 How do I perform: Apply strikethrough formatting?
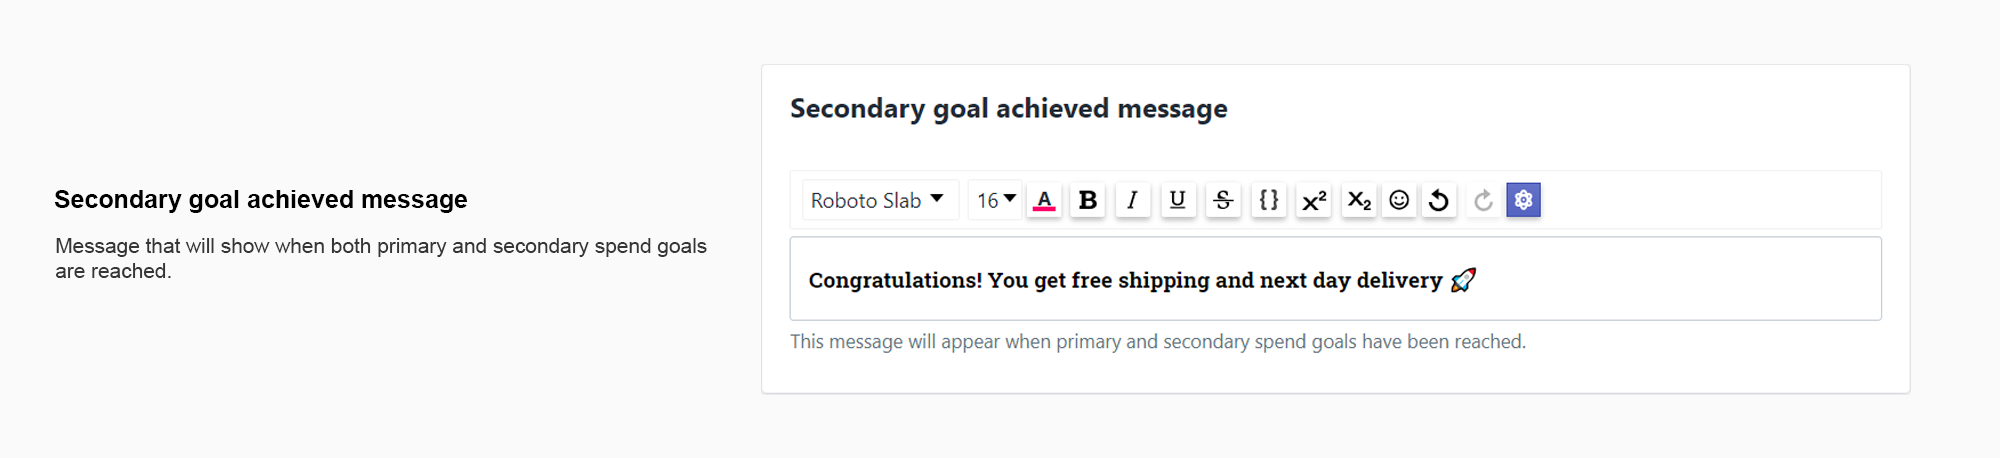(1223, 200)
